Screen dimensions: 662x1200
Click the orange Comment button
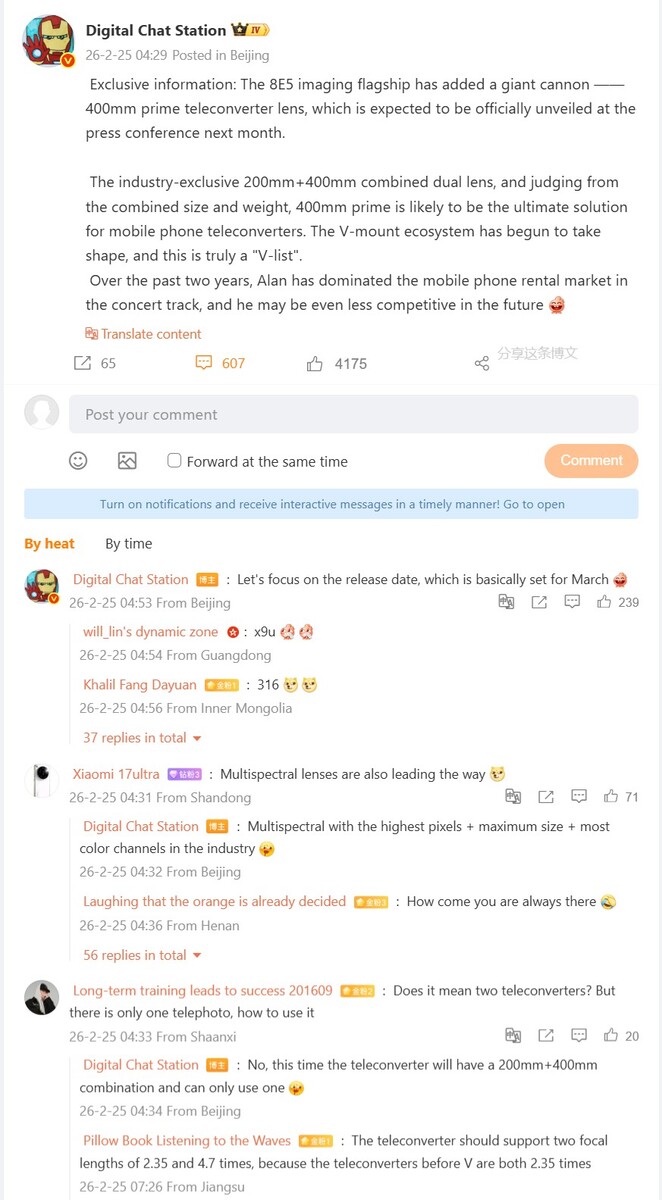591,461
